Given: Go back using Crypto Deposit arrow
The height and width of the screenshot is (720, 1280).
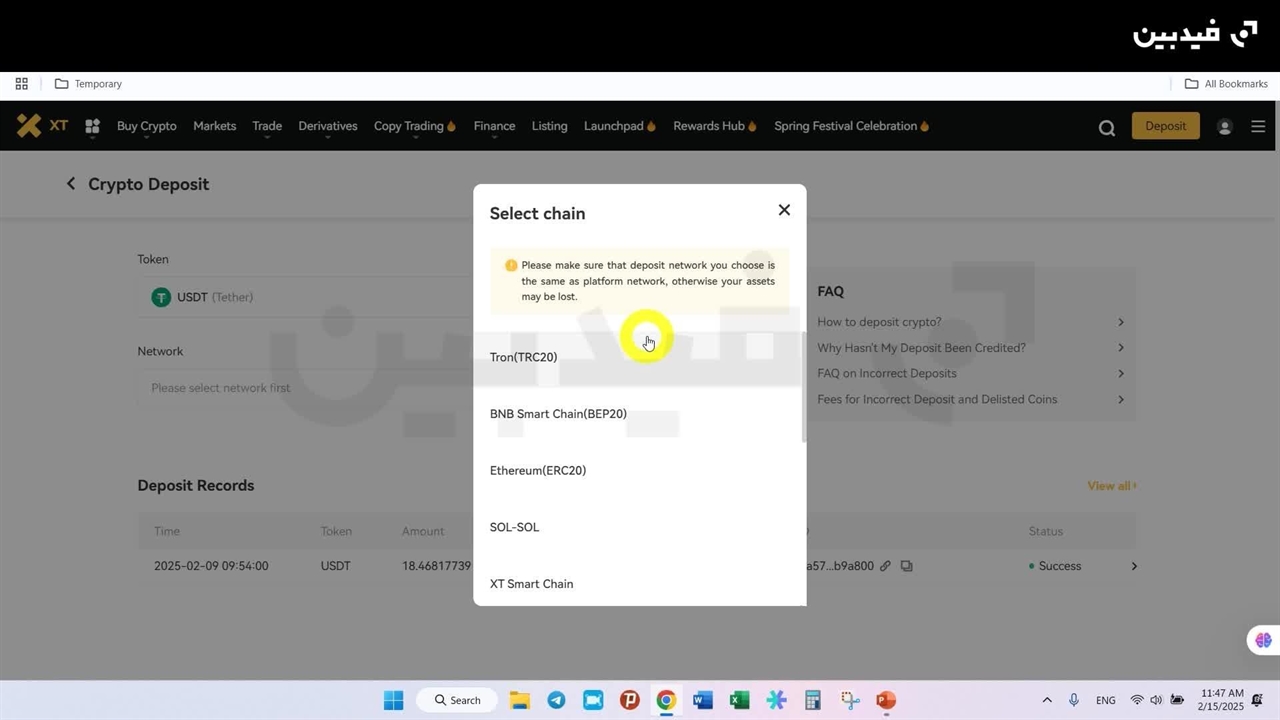Looking at the screenshot, I should (71, 184).
